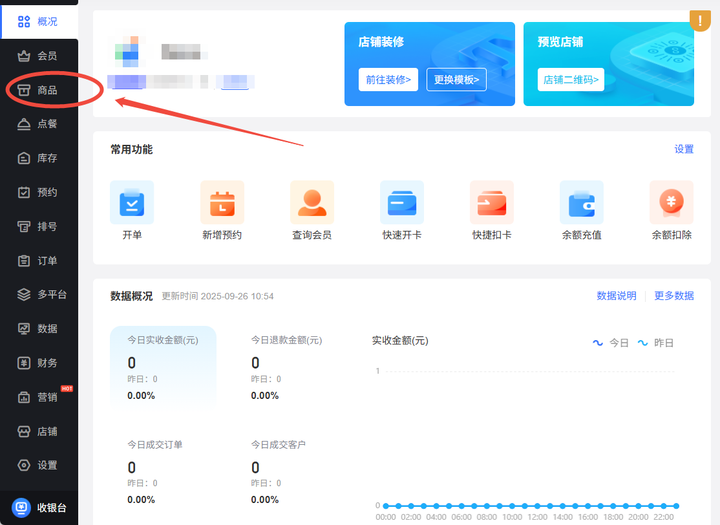Screen dimensions: 720x525
Task: Go to 订单 in the sidebar
Action: tap(40, 261)
